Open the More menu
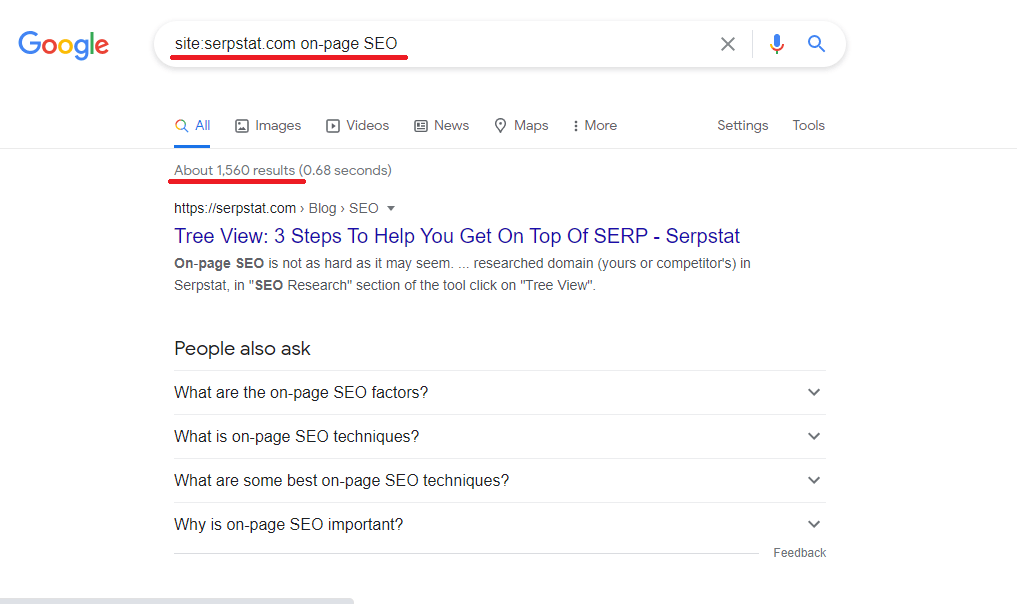 595,126
